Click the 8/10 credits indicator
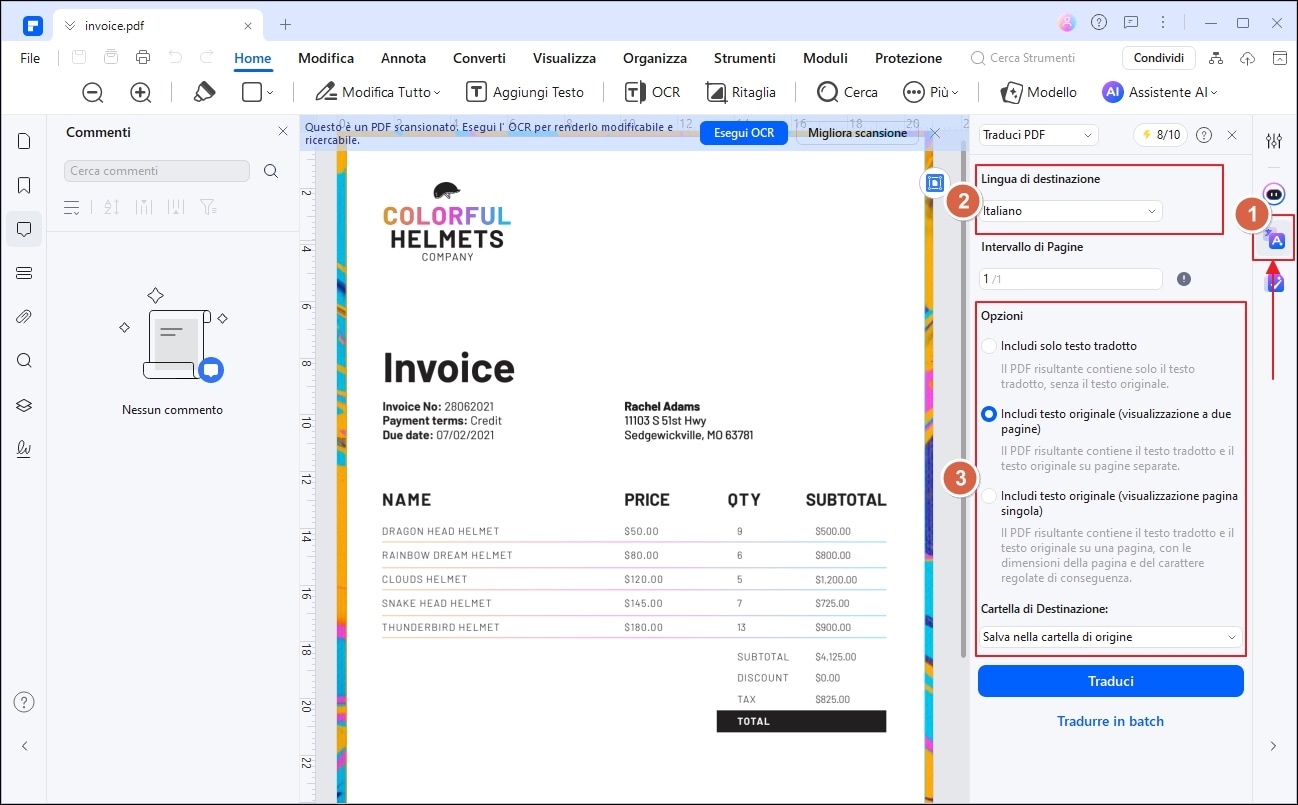 [x=1160, y=135]
